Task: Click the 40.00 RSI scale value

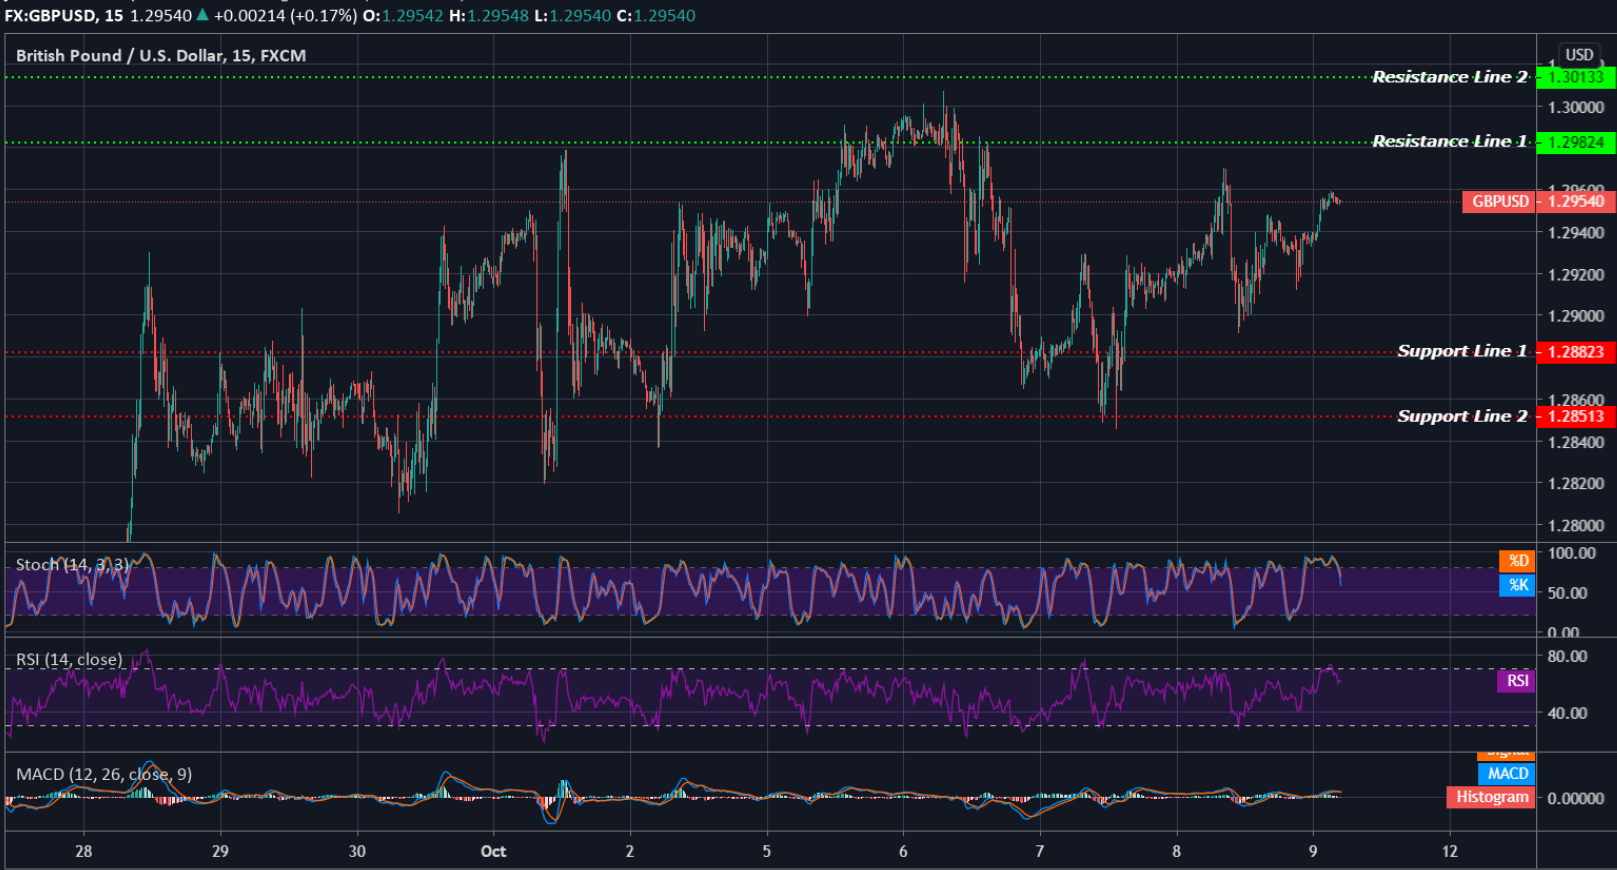Action: 1567,714
